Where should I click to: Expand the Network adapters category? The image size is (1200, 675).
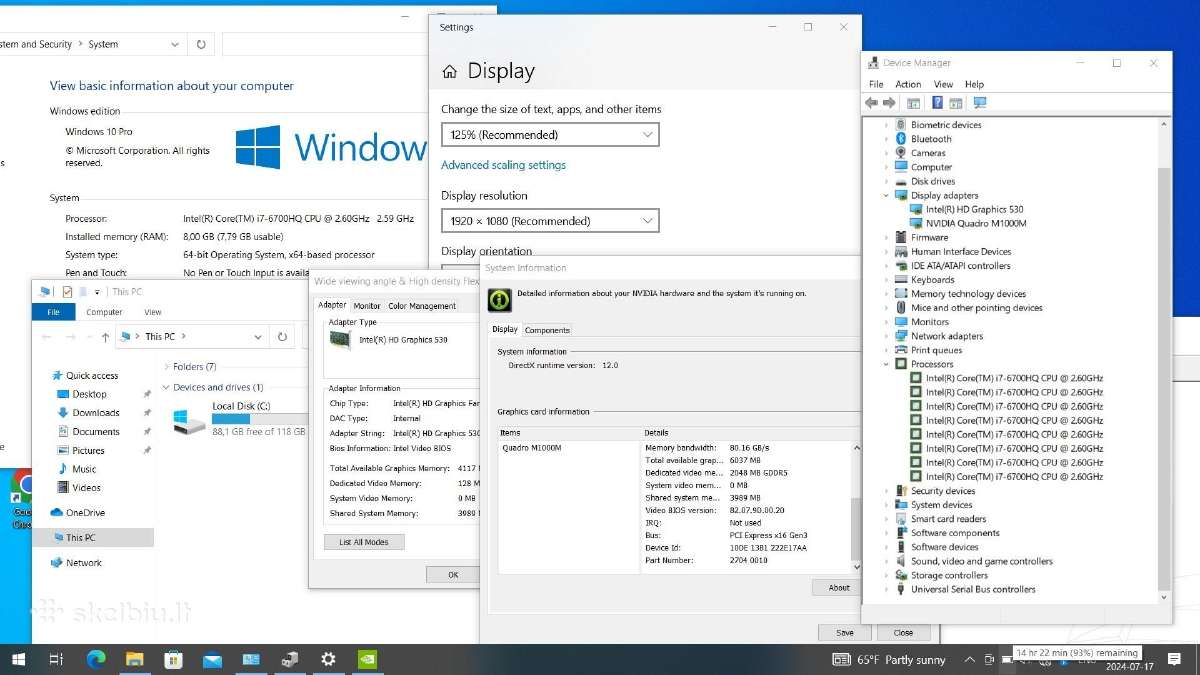point(886,337)
